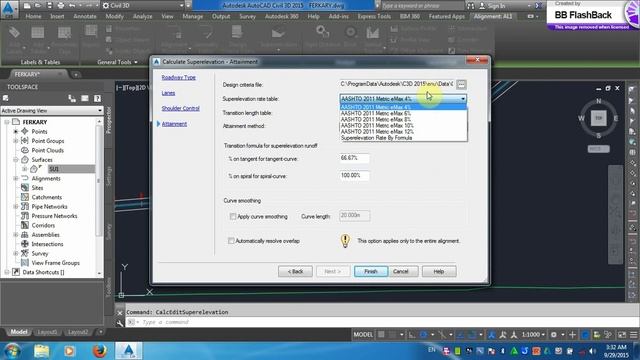
Task: Open the media player taskbar icon
Action: click(x=69, y=351)
